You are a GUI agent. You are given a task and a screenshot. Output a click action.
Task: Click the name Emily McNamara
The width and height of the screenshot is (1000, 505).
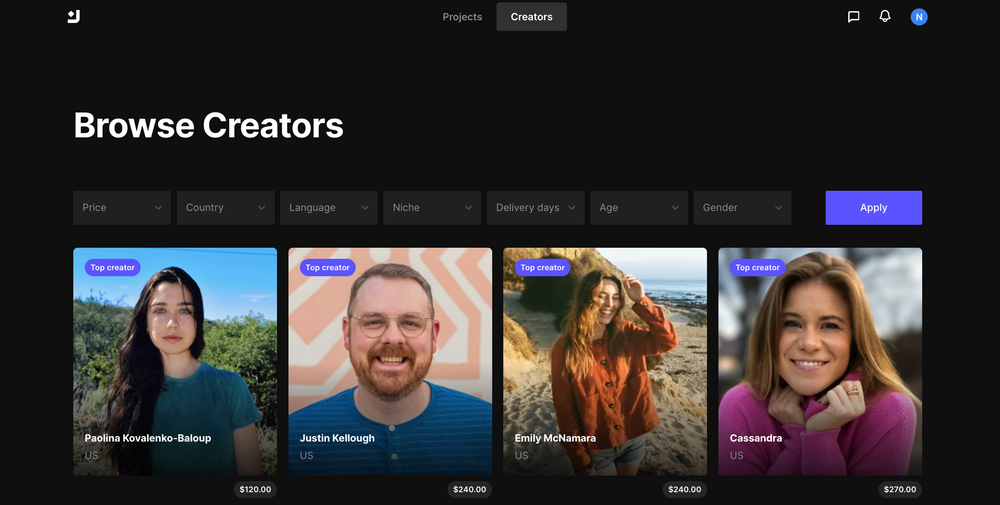(555, 438)
